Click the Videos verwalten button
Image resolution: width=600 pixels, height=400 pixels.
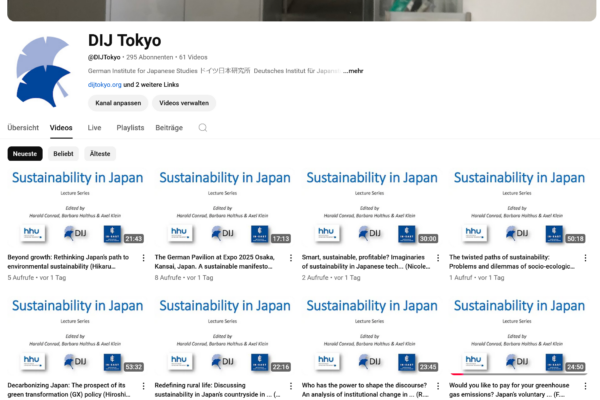(x=184, y=103)
